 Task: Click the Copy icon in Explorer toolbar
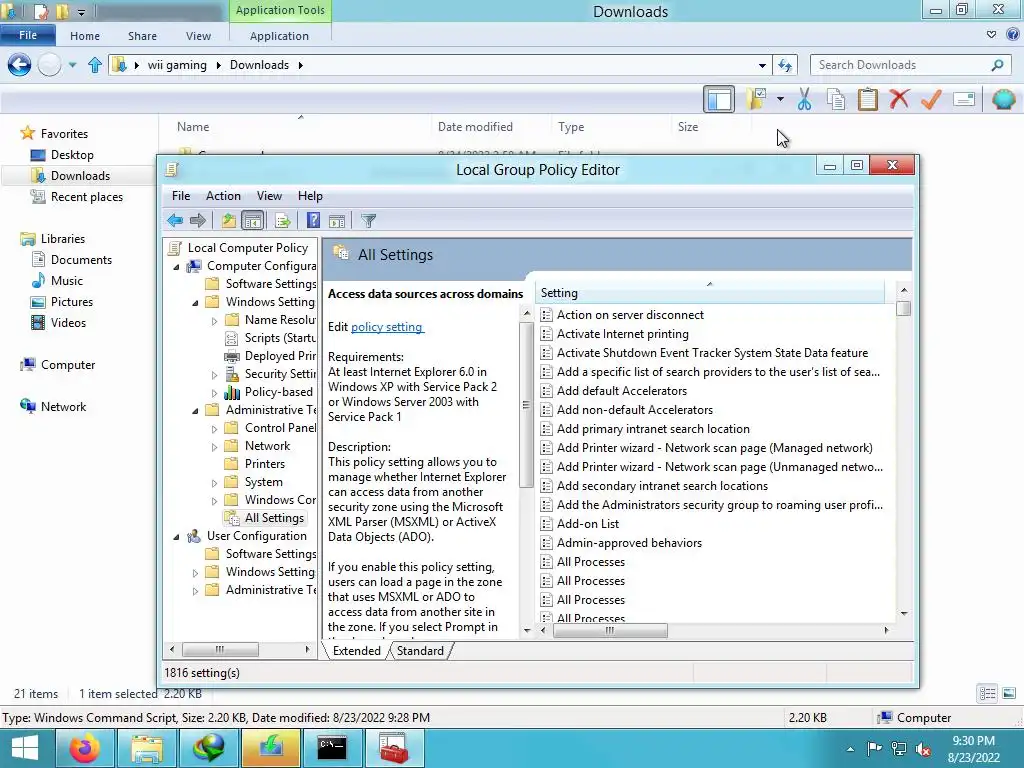click(836, 99)
